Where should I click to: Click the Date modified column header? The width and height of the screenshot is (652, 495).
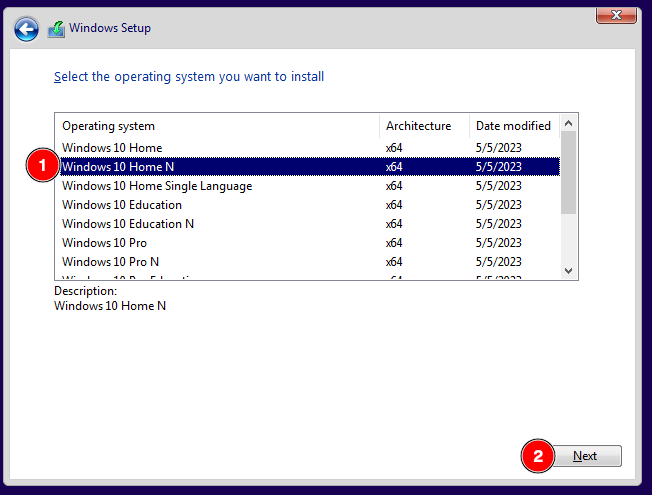pos(515,126)
